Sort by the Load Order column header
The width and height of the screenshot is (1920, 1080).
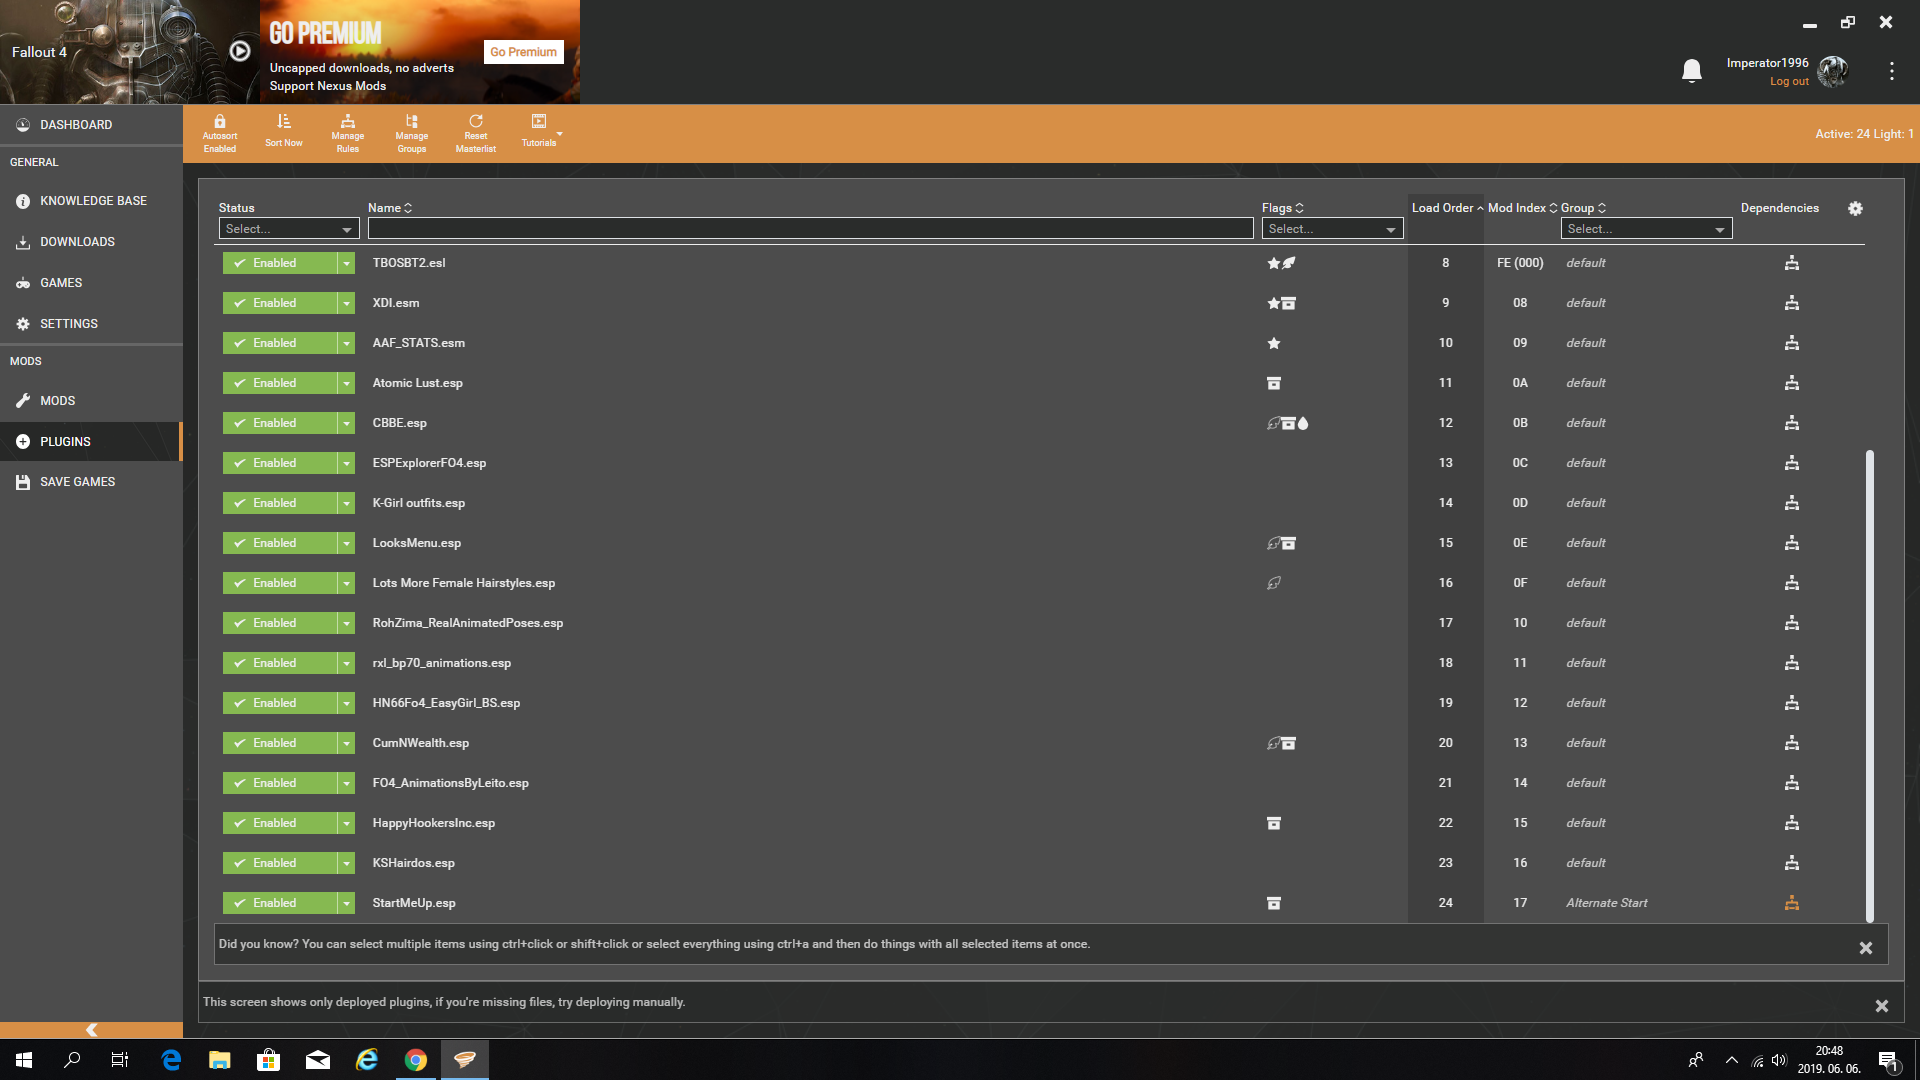[1447, 208]
